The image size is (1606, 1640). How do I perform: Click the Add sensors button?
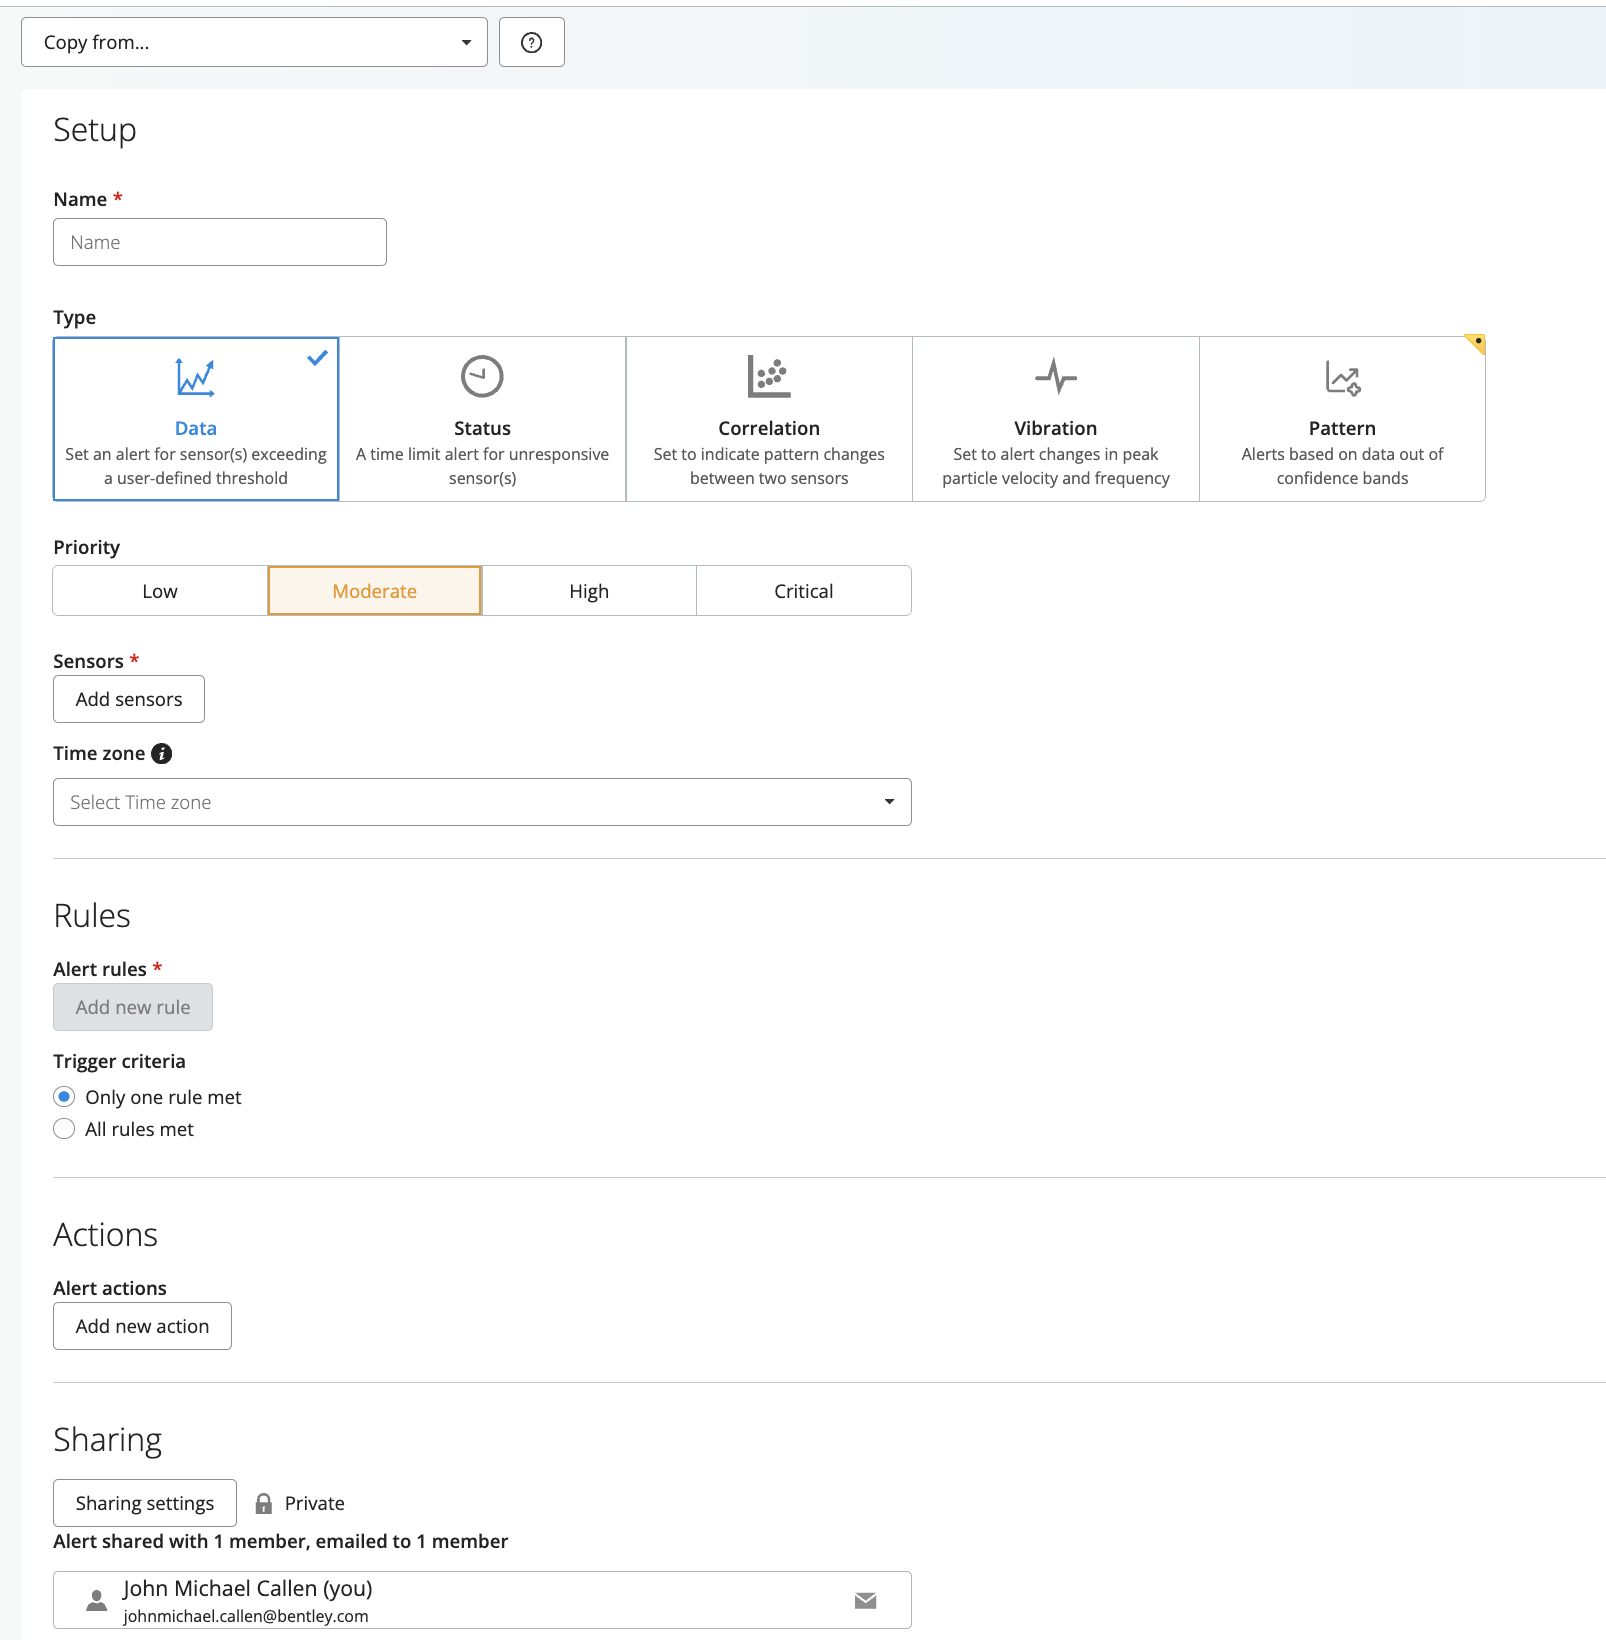129,699
